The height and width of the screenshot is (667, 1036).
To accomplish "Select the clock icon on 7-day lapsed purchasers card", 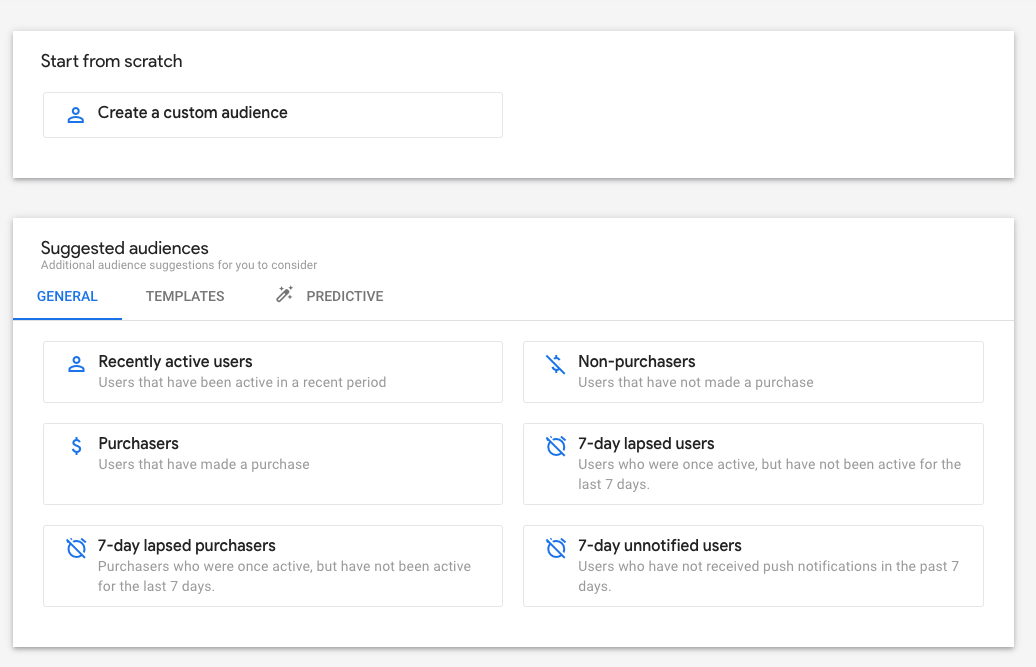I will 76,548.
